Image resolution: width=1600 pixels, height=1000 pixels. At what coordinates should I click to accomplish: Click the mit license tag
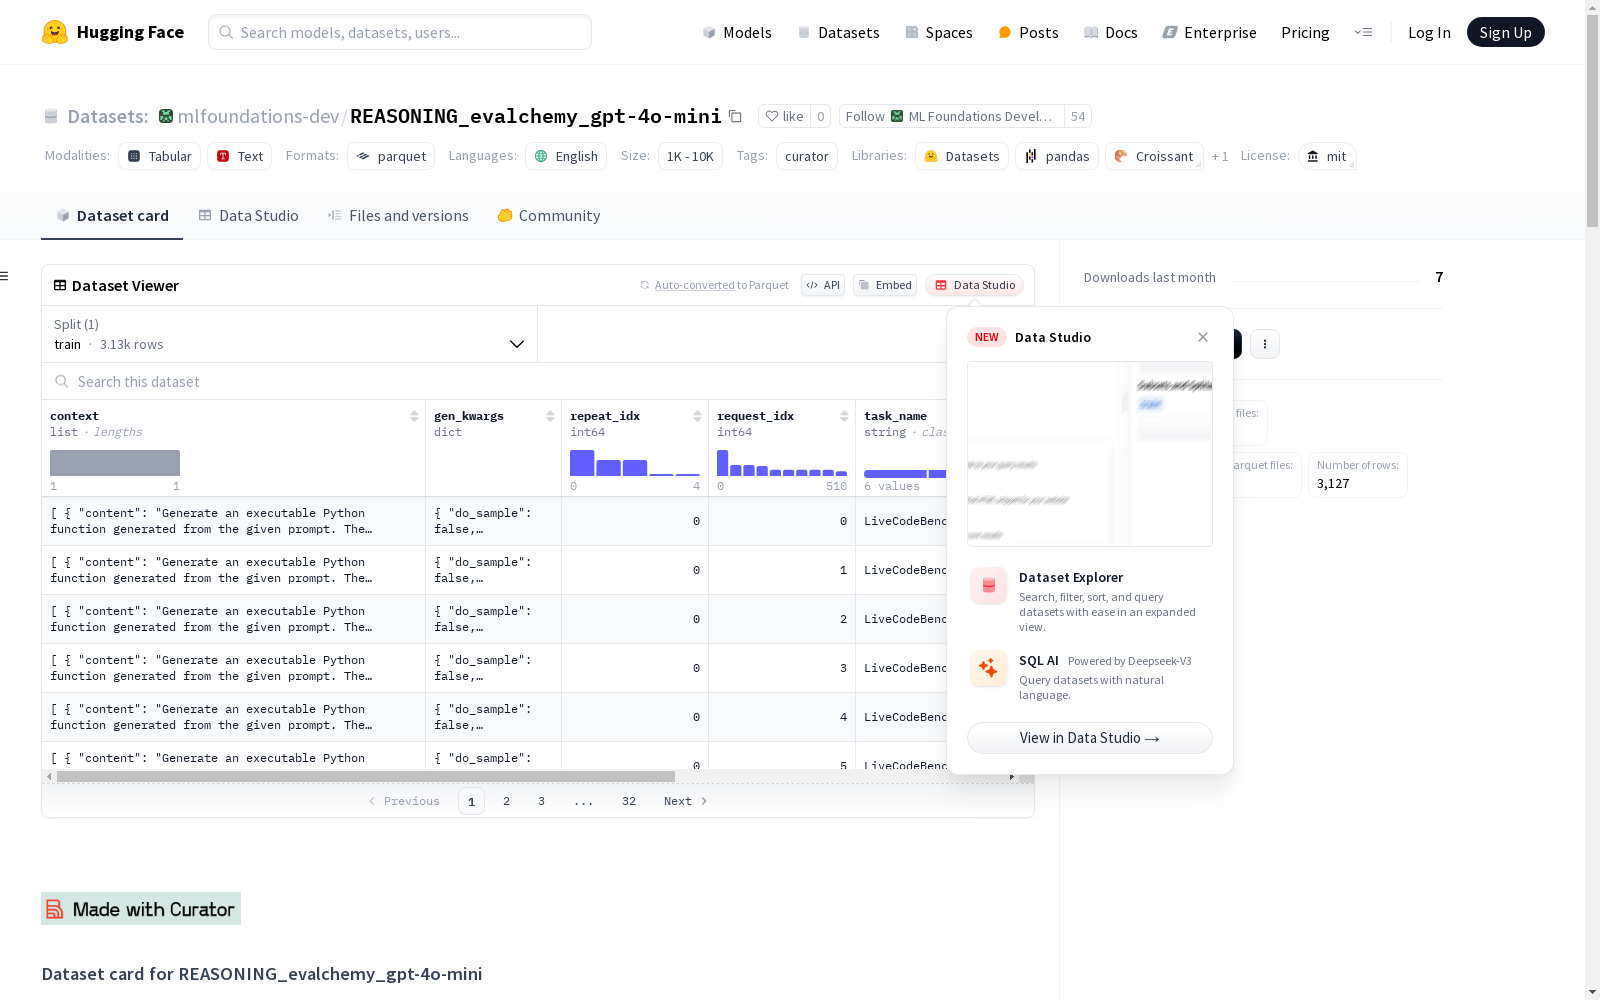(1327, 156)
